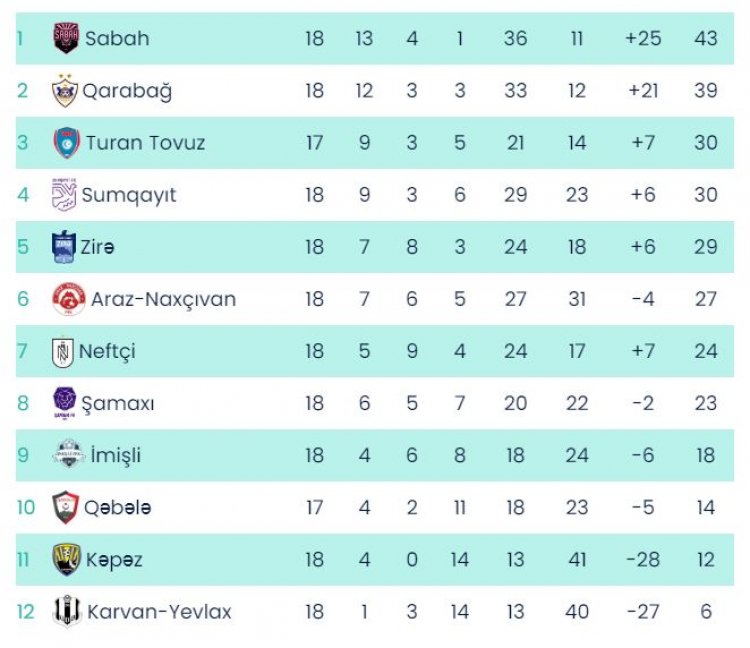Viewport: 750px width, 648px height.
Task: Click the Sabah club logo
Action: 66,38
